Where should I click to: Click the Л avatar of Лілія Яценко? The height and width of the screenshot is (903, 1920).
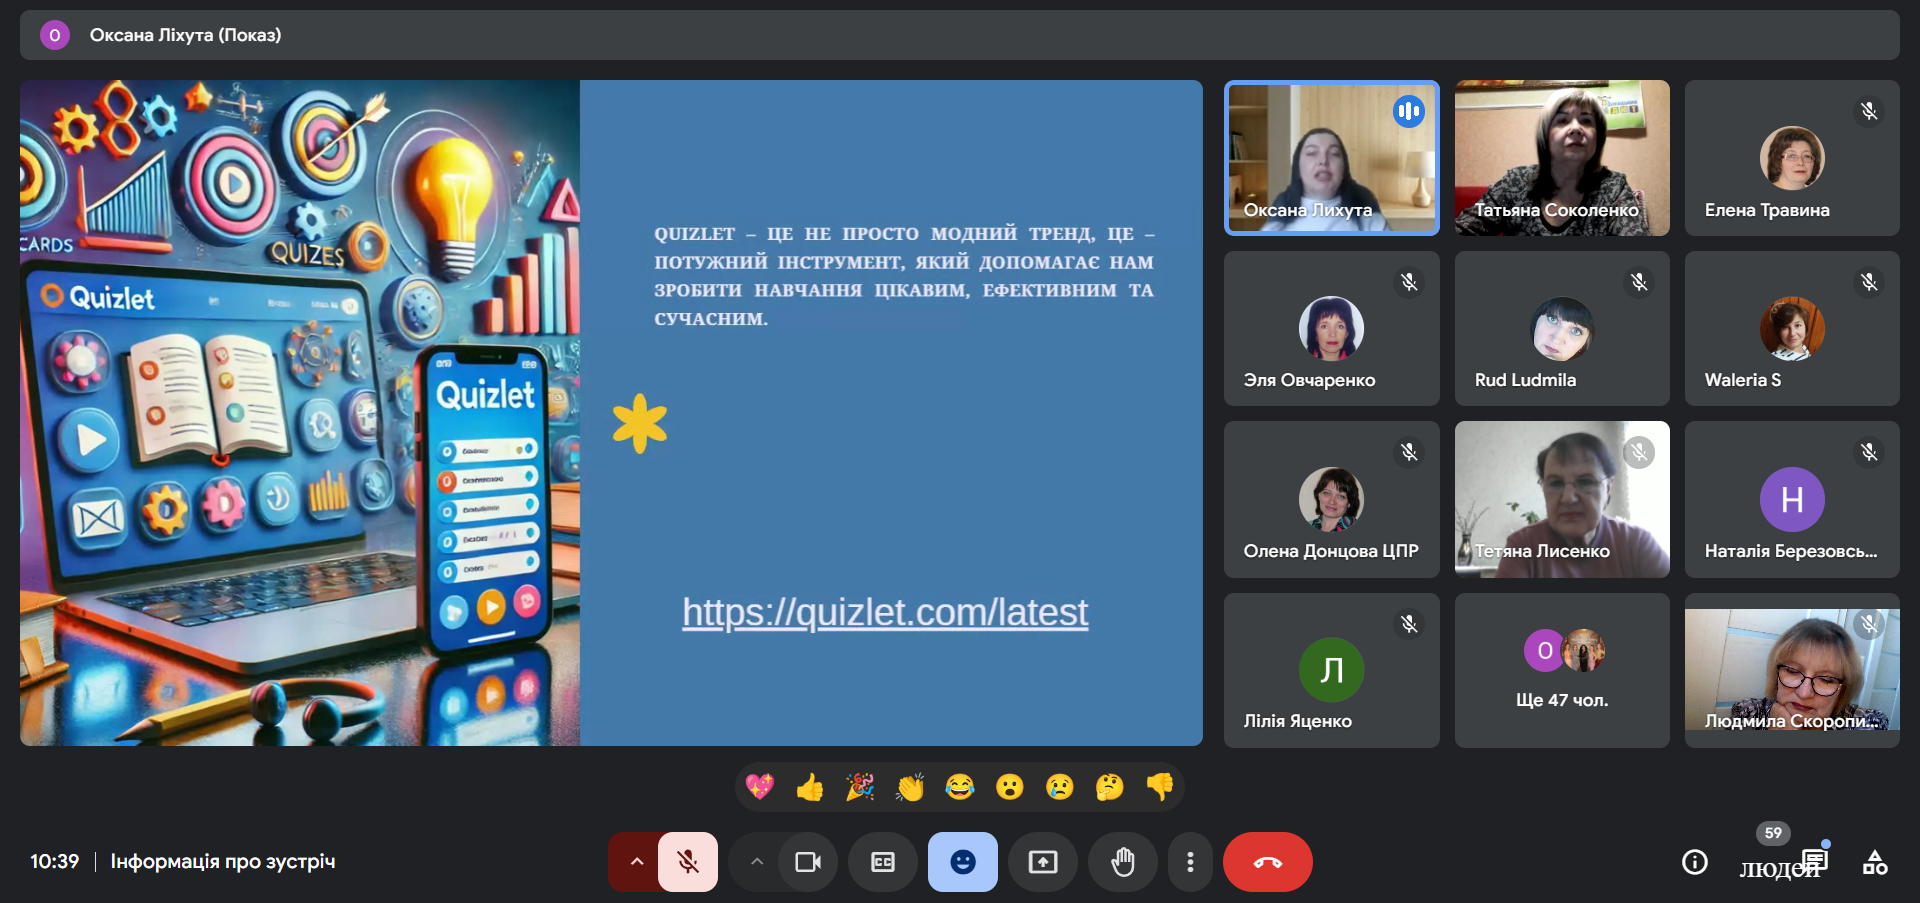coord(1331,670)
